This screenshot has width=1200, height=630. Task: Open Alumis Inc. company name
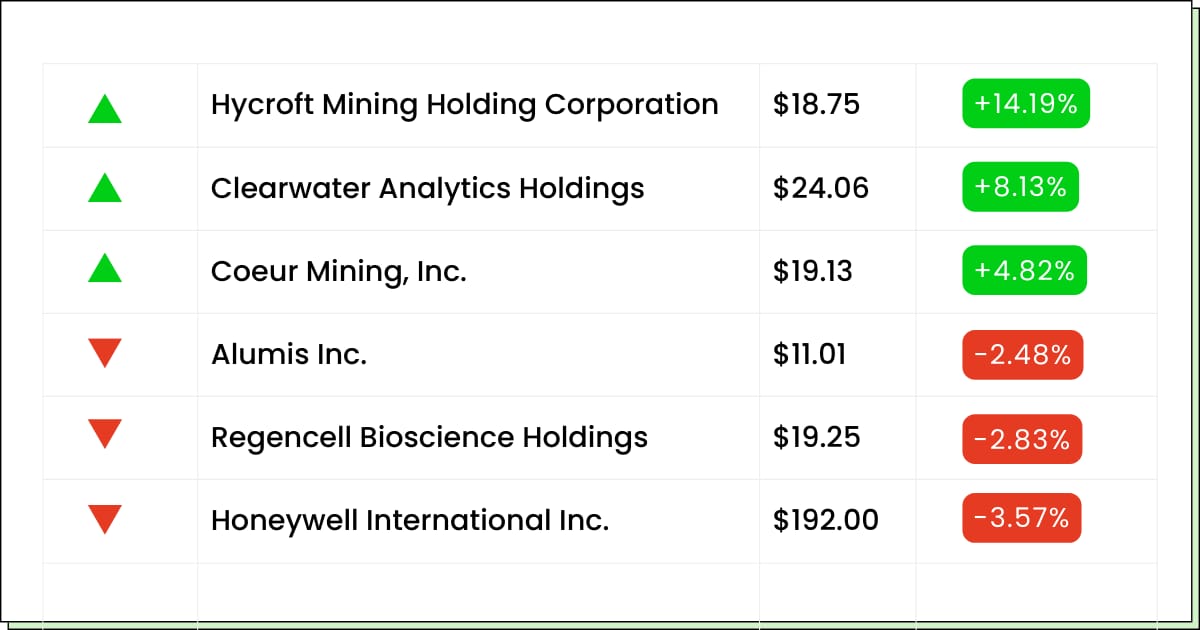pos(289,354)
